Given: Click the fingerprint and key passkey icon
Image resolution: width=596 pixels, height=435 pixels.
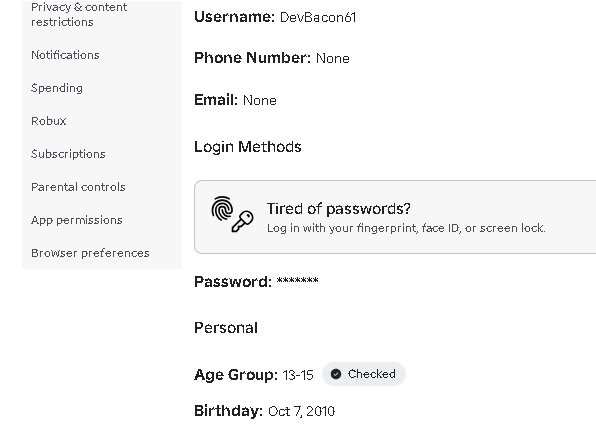Looking at the screenshot, I should click(x=233, y=214).
